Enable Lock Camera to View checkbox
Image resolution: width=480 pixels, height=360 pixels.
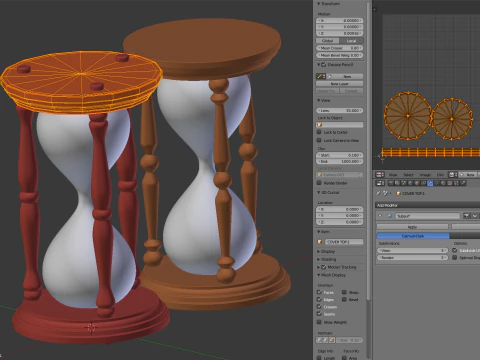point(319,140)
